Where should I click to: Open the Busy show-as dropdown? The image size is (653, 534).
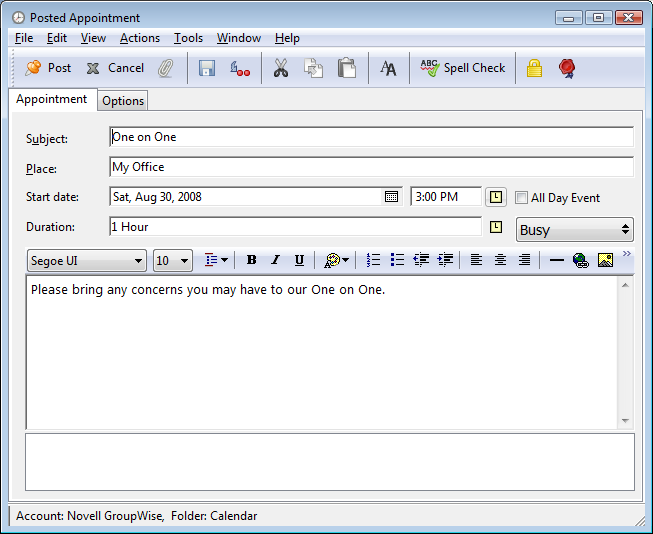point(575,230)
